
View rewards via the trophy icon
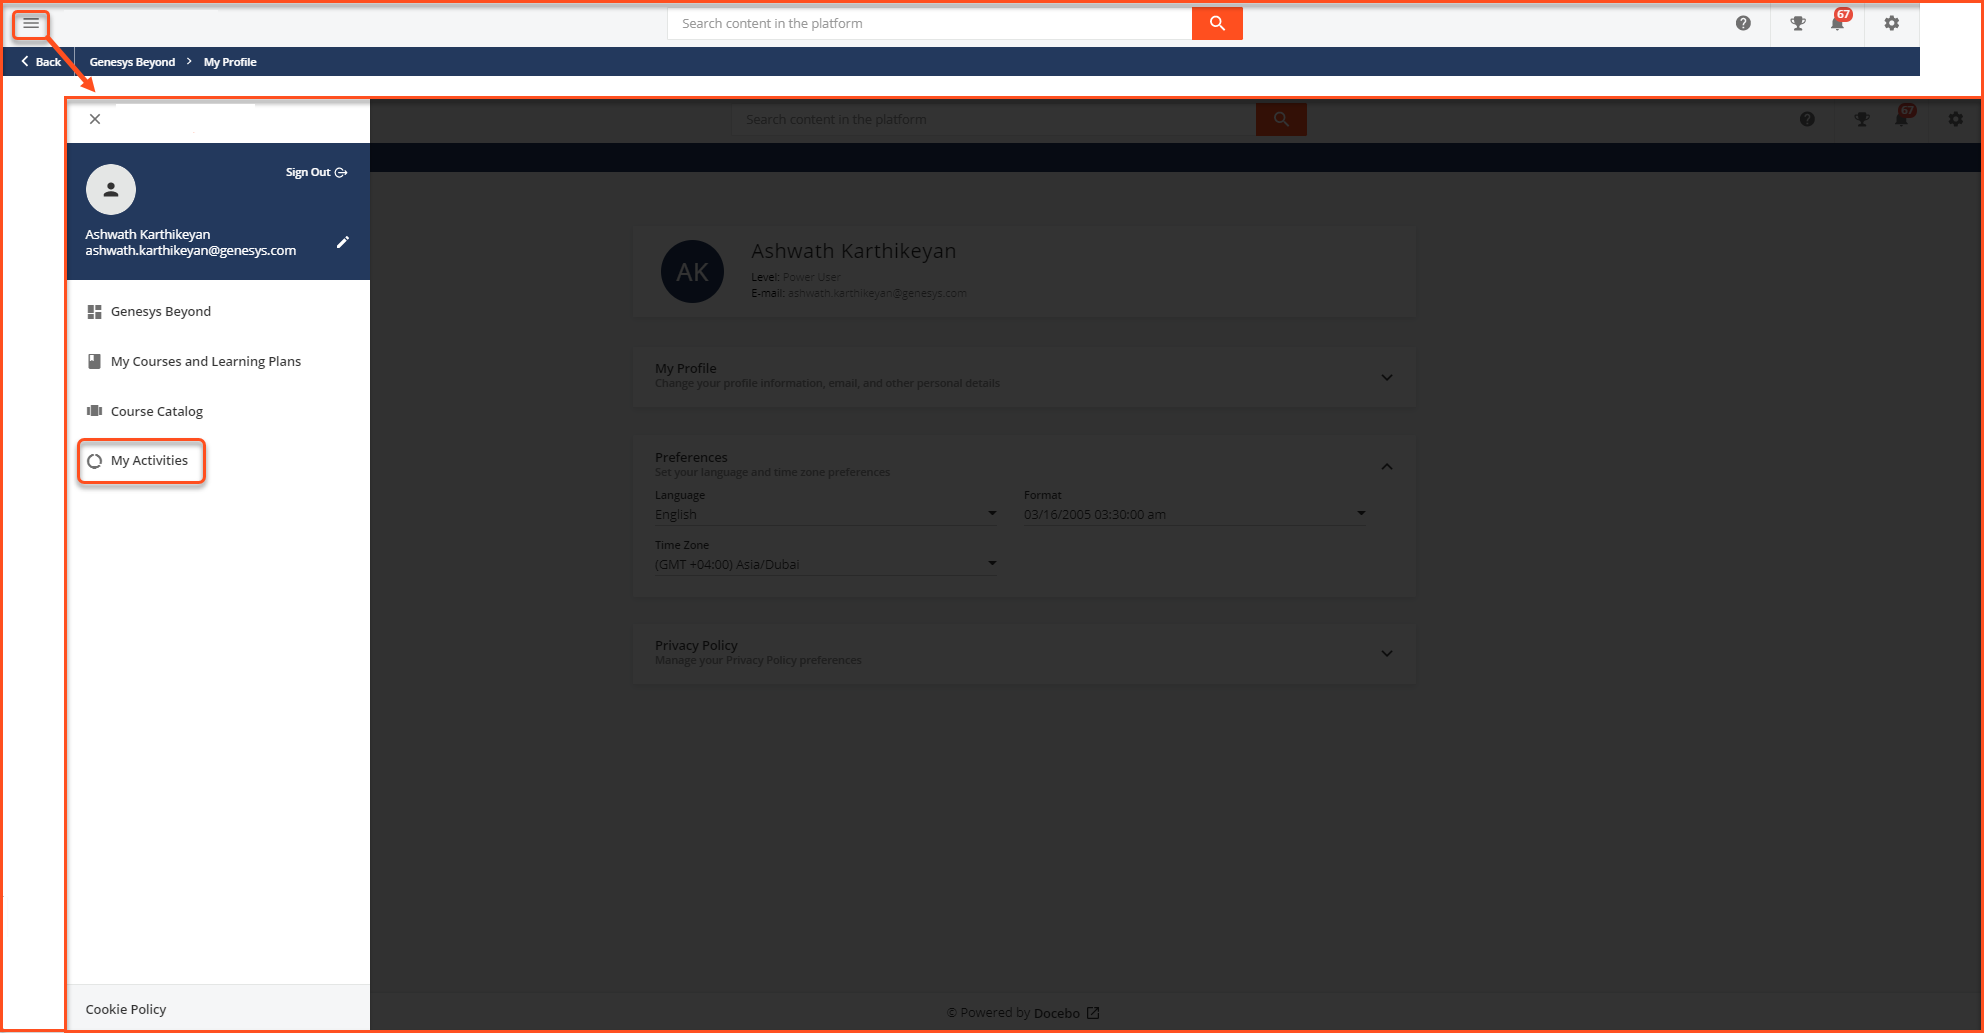click(1797, 23)
